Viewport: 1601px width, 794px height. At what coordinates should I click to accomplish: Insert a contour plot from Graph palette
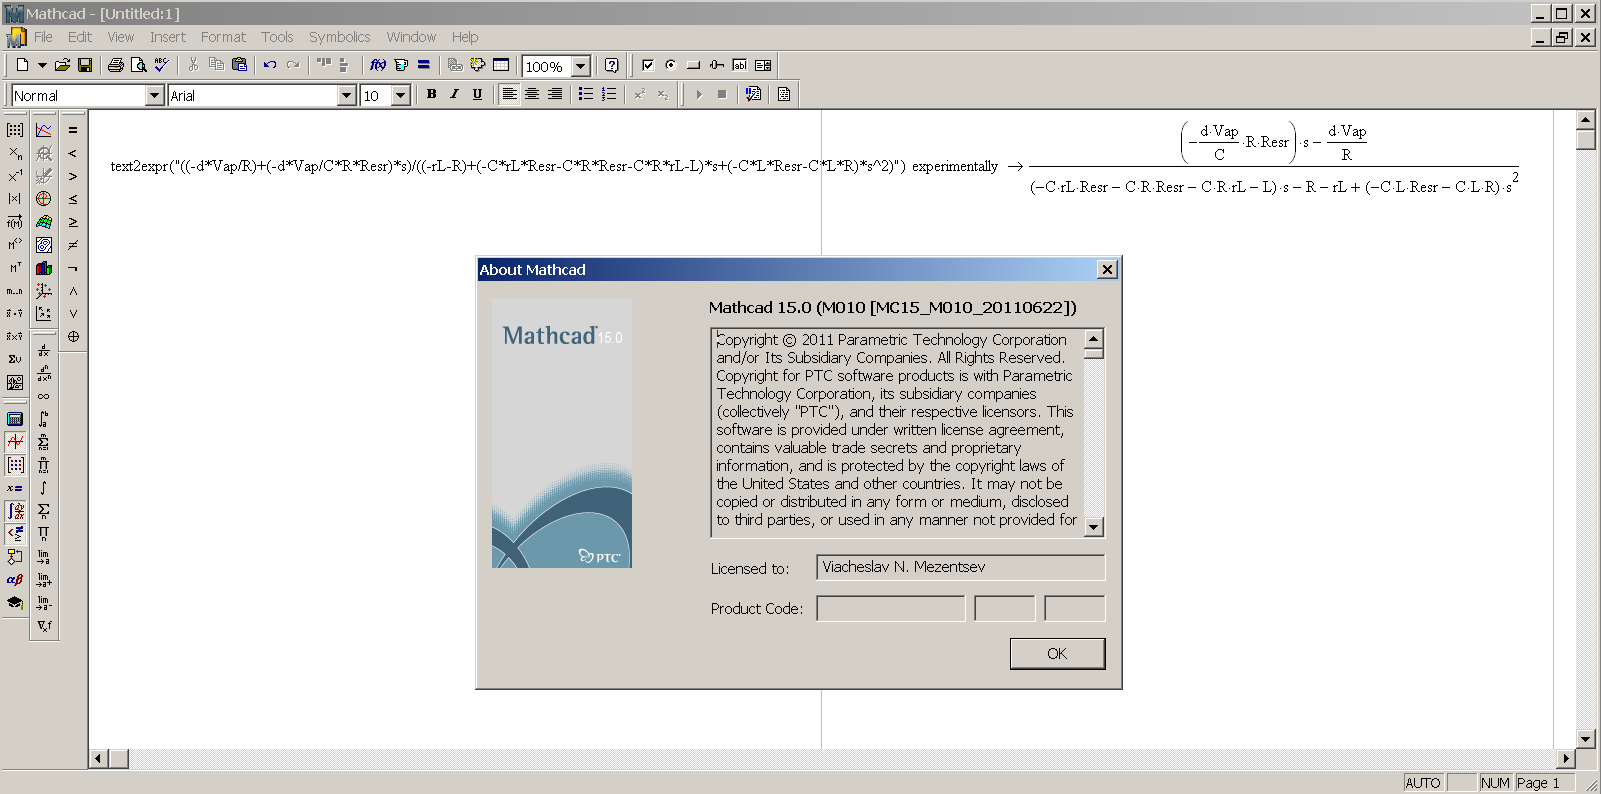(44, 245)
